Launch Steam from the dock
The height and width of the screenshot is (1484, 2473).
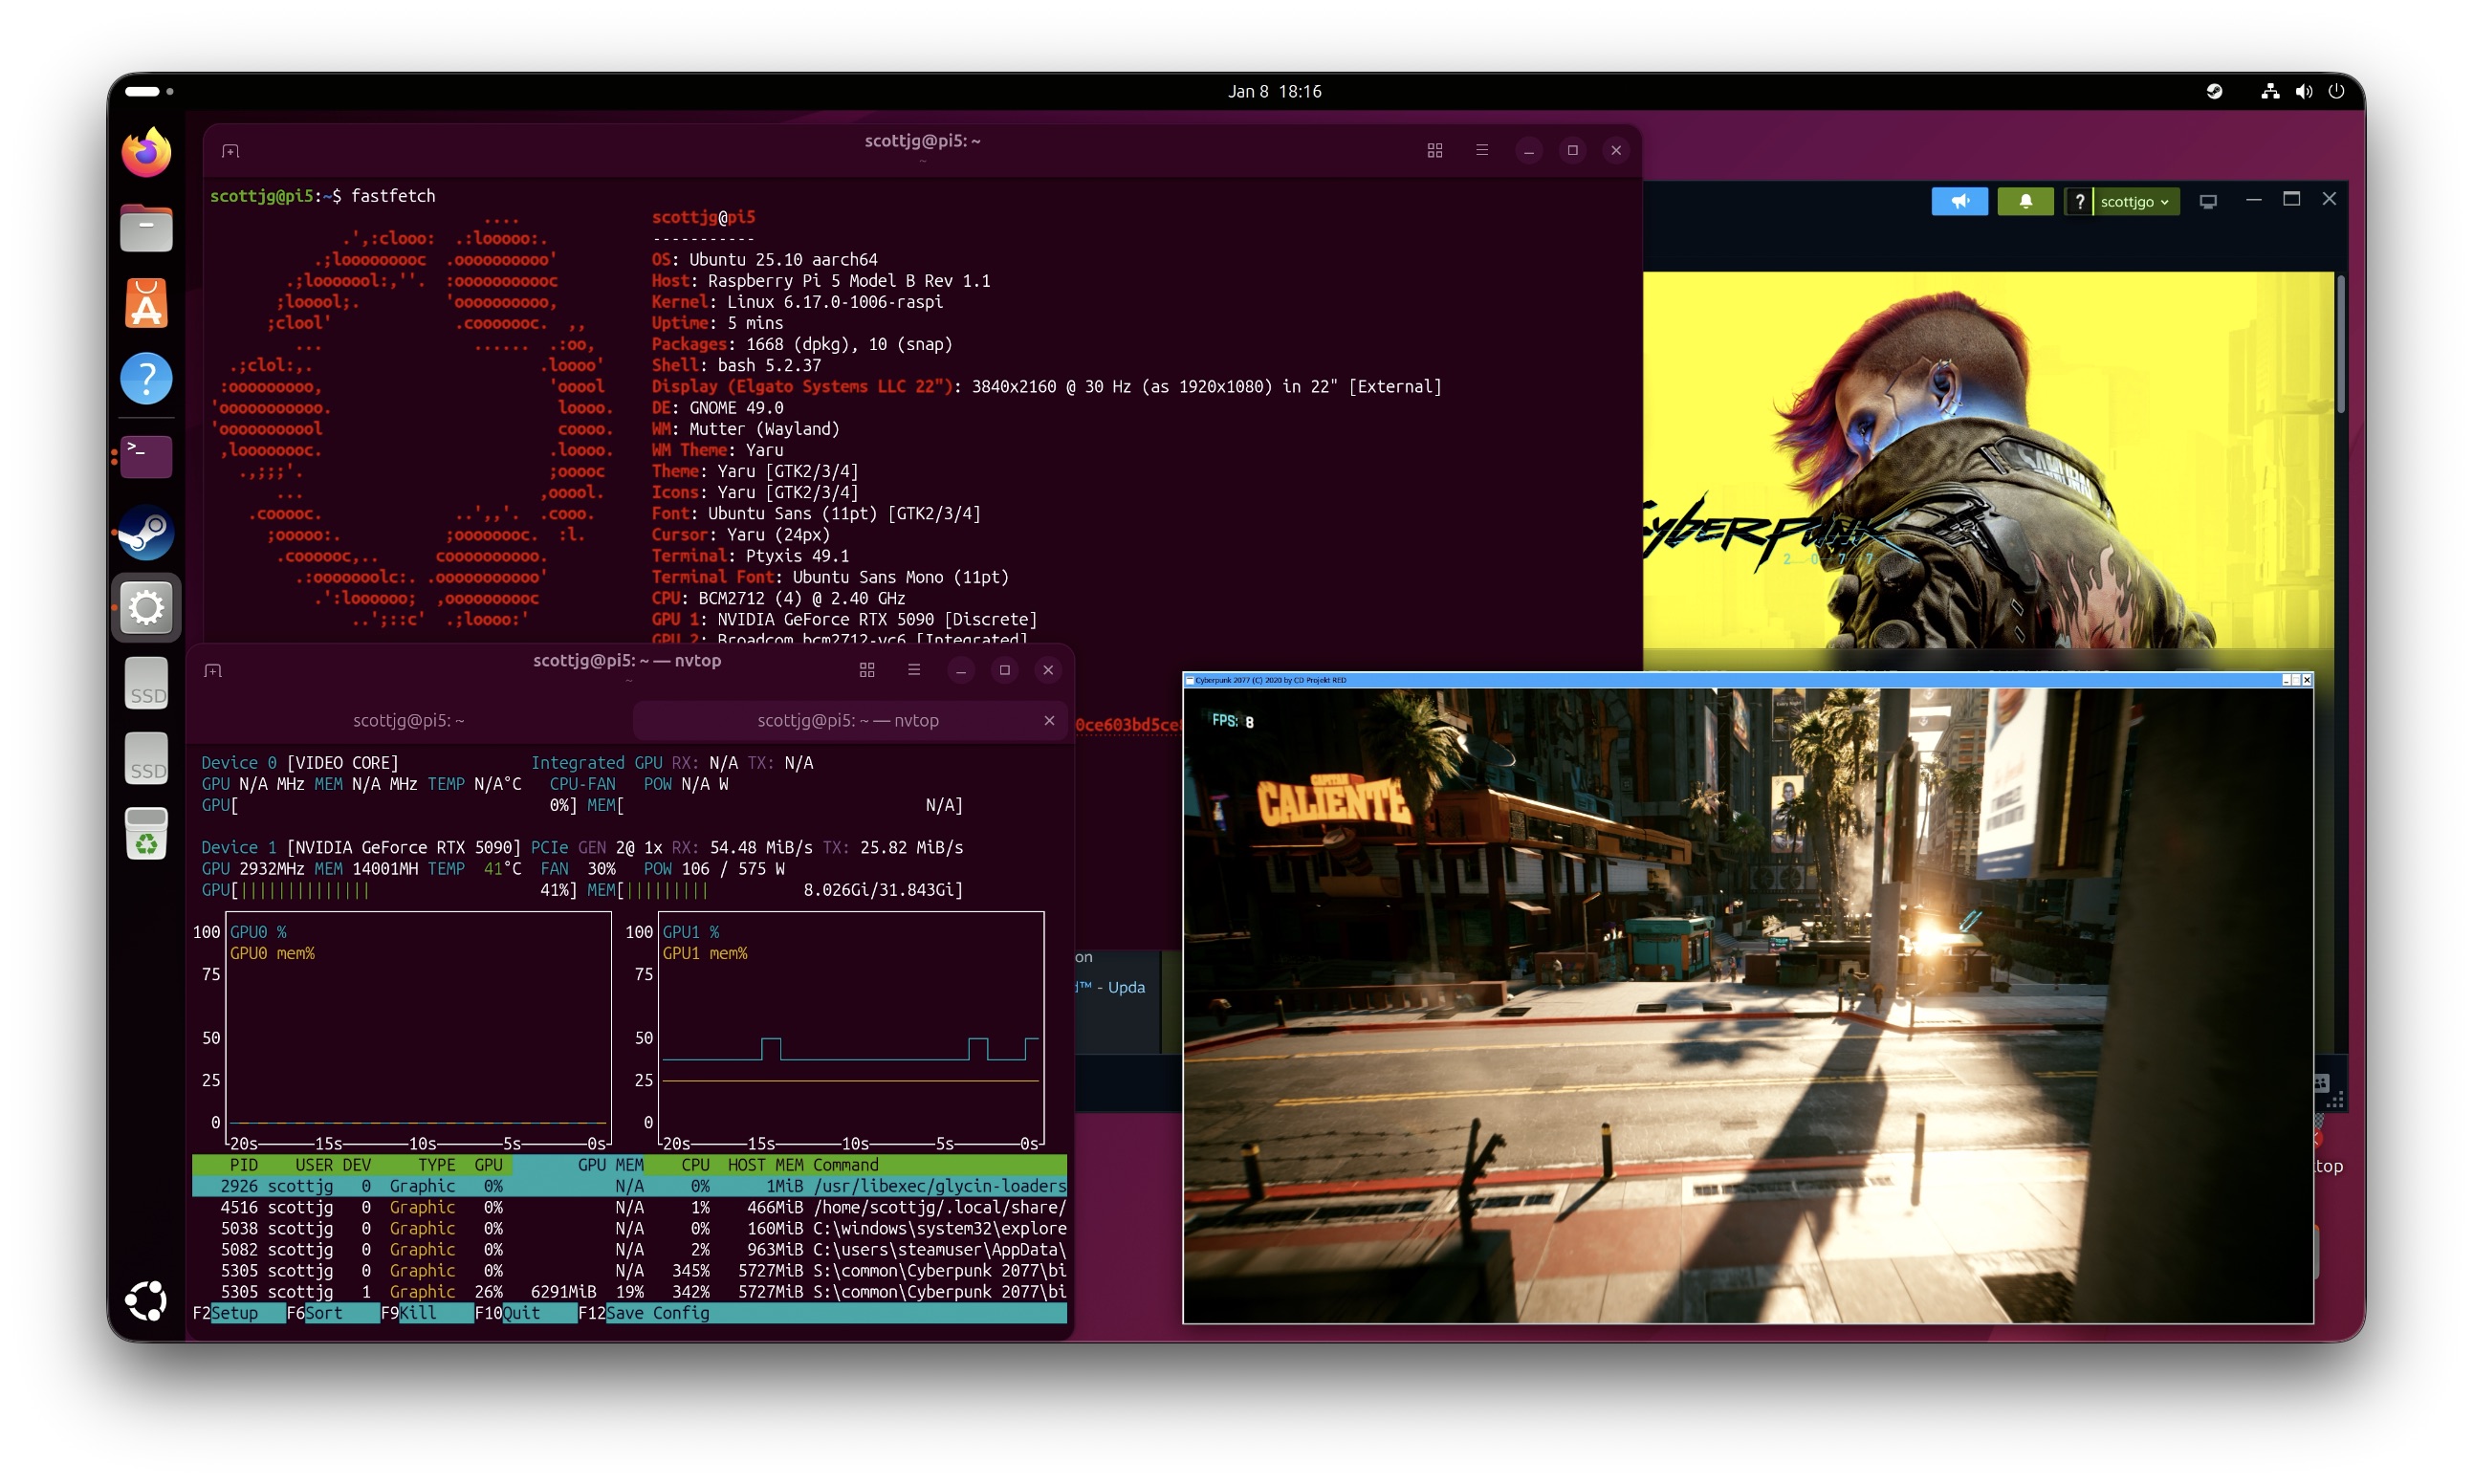(146, 533)
